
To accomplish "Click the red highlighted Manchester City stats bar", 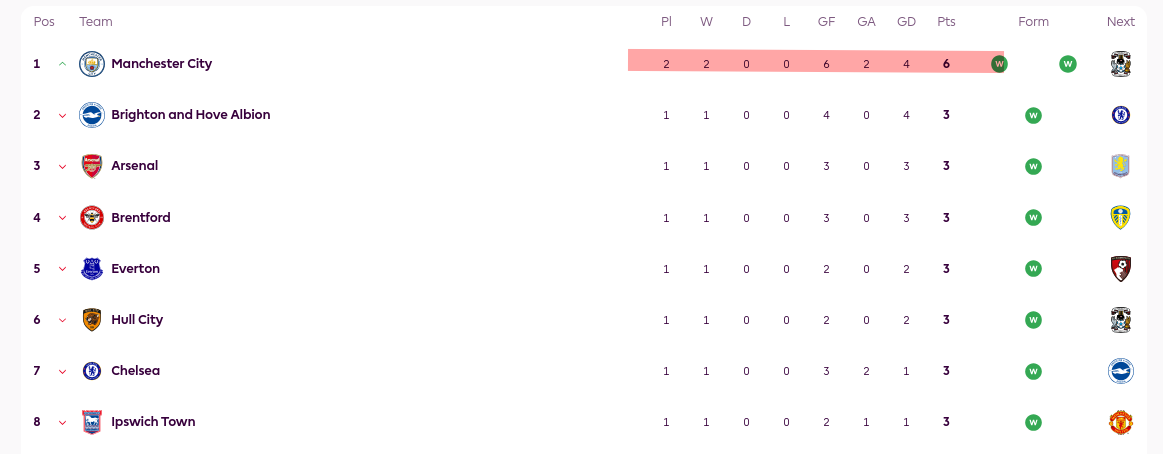I will point(816,62).
